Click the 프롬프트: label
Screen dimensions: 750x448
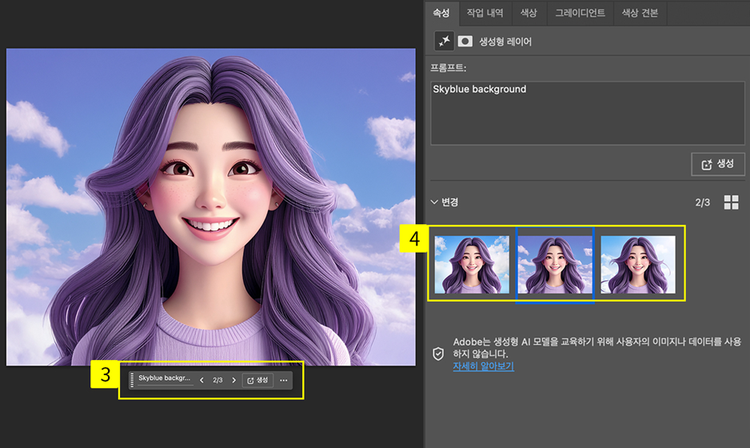[448, 67]
